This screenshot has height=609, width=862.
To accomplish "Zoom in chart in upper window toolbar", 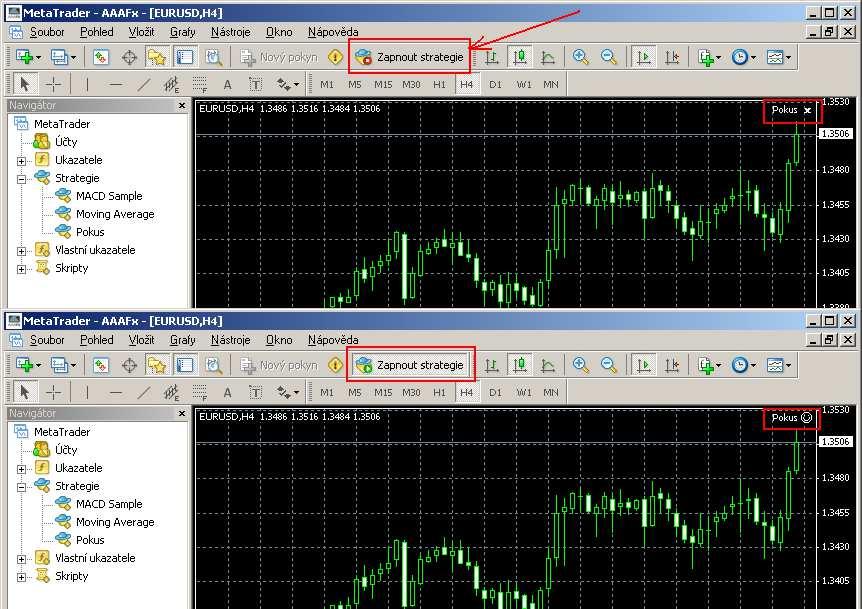I will 581,57.
